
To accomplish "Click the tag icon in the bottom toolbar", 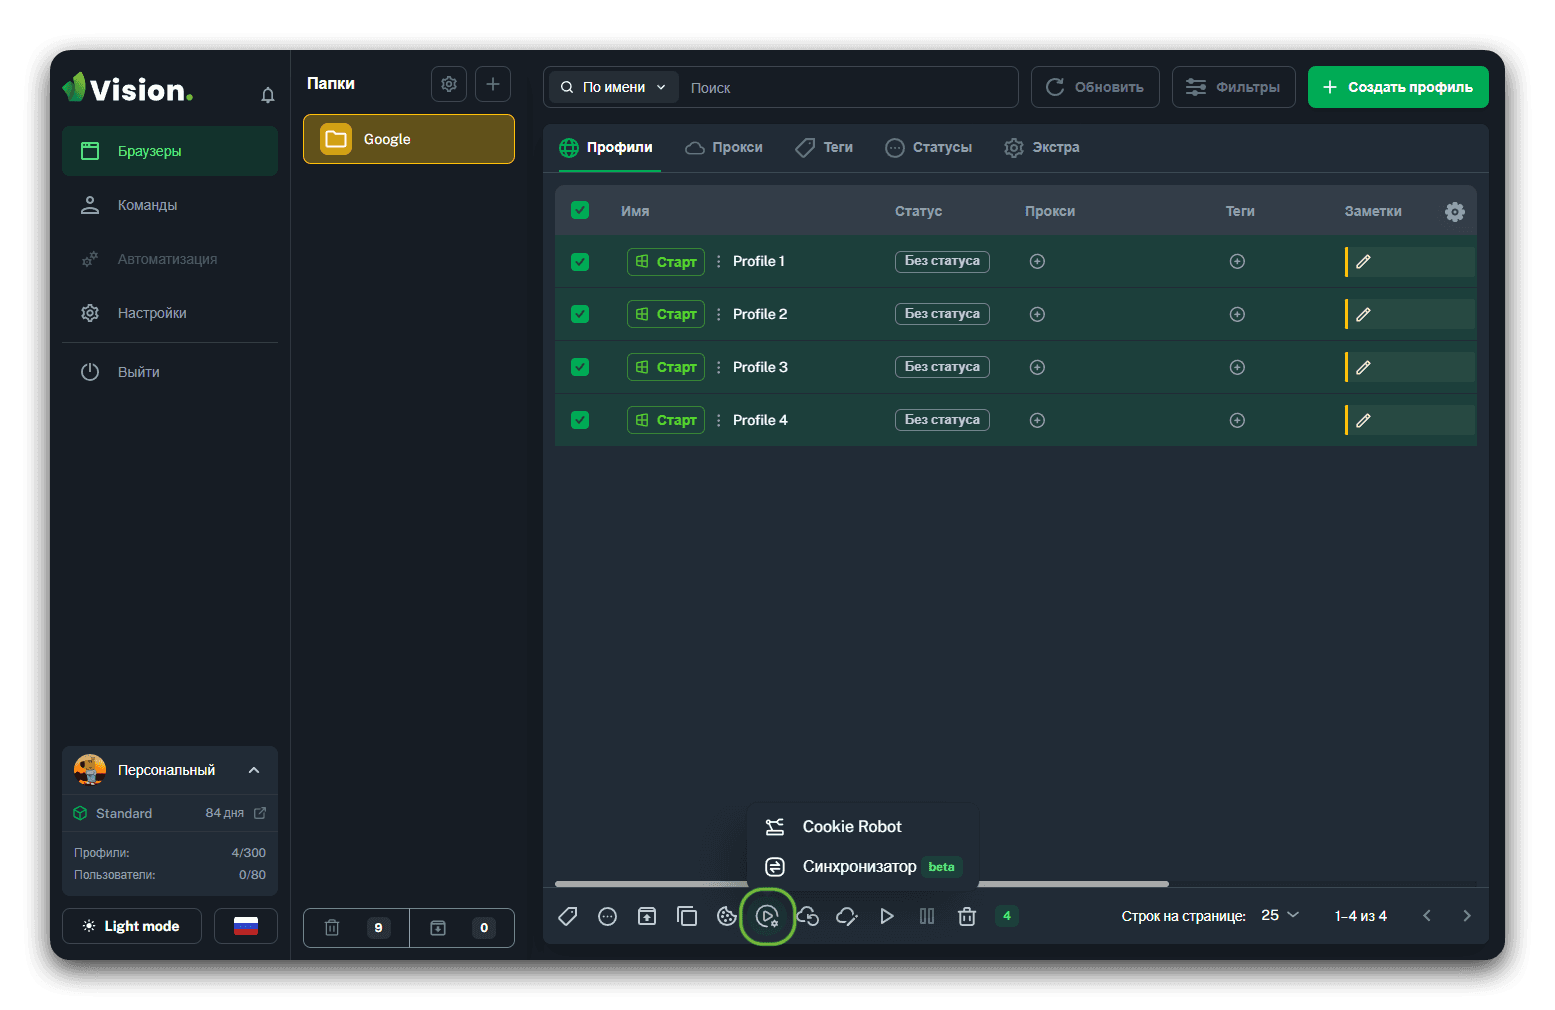I will (x=567, y=916).
